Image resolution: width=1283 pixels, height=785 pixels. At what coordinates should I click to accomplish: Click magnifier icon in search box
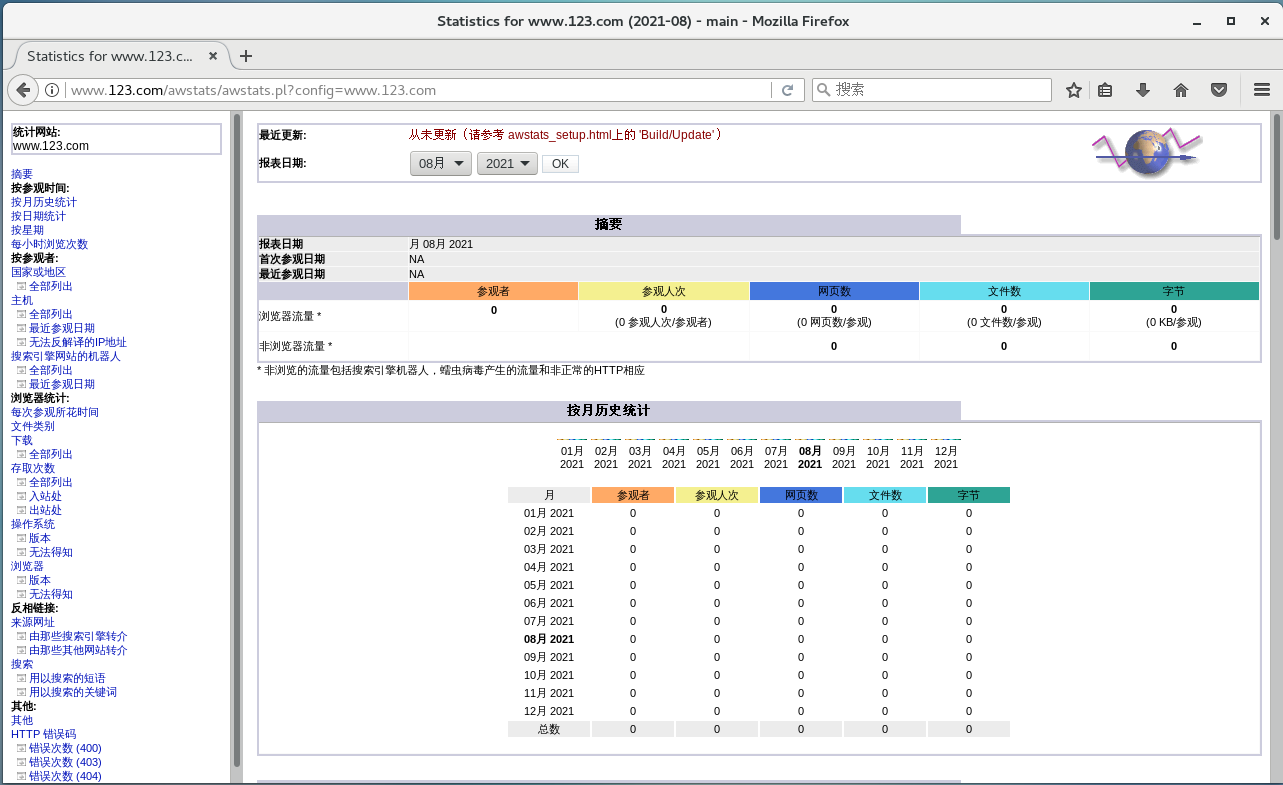[824, 90]
